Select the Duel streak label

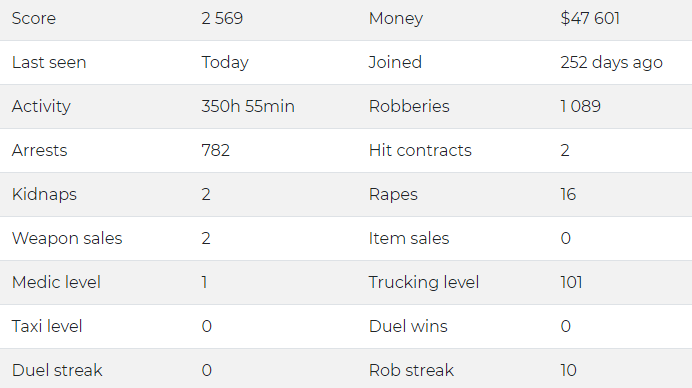57,370
